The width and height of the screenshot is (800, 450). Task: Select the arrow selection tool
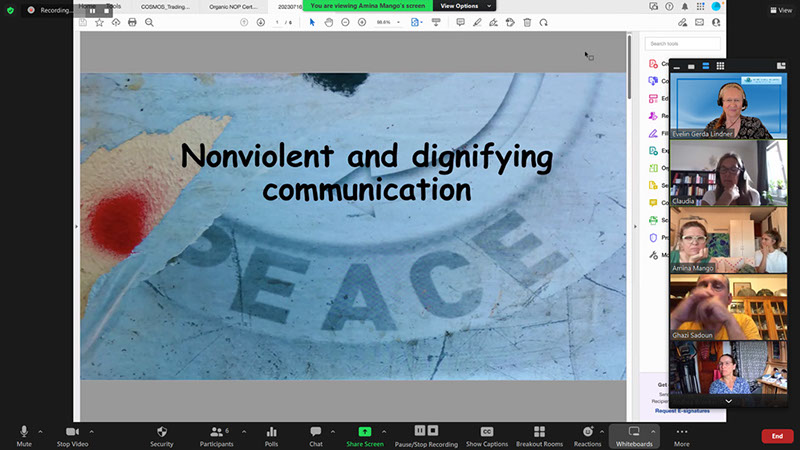click(x=312, y=22)
